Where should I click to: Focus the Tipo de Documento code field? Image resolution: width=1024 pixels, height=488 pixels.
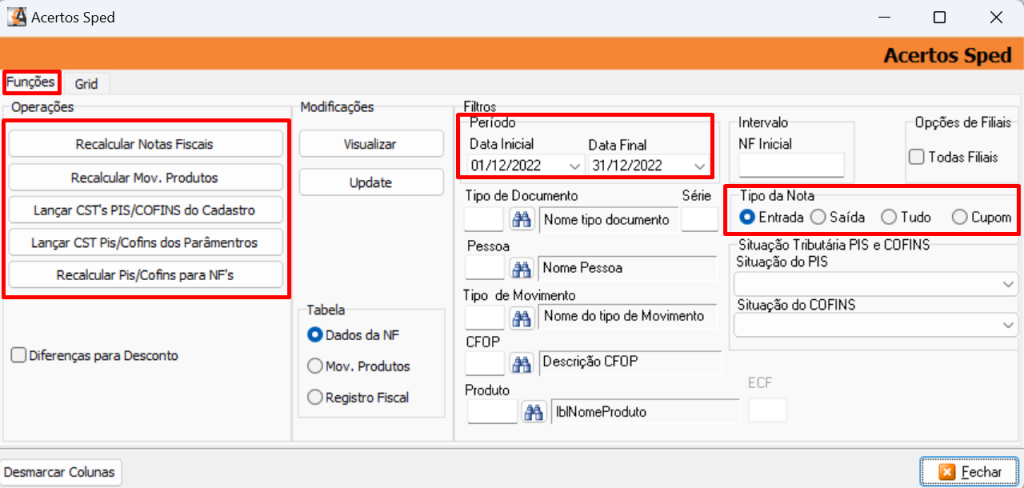point(484,220)
